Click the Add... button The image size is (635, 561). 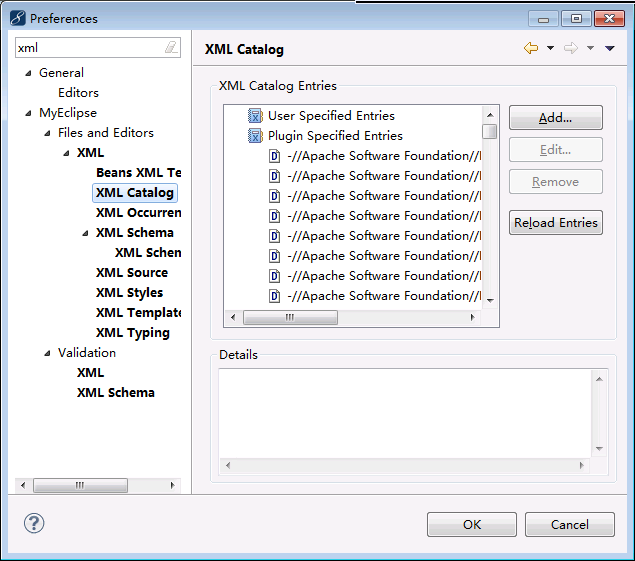[x=556, y=118]
